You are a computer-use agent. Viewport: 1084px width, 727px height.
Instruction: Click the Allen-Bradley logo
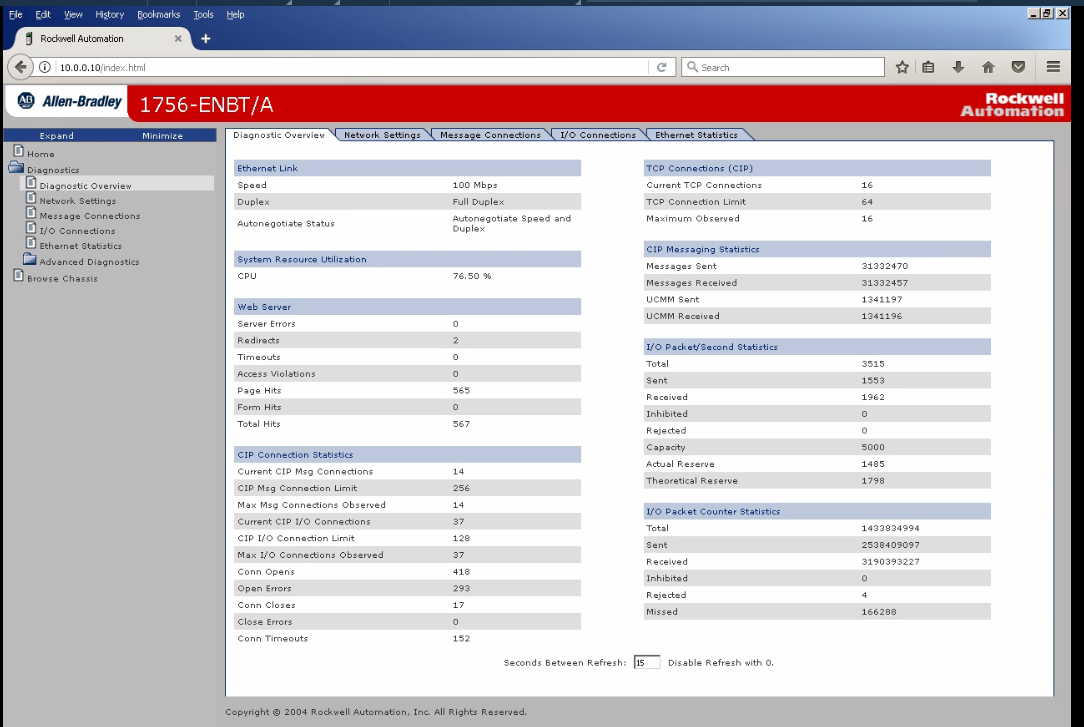(x=70, y=102)
